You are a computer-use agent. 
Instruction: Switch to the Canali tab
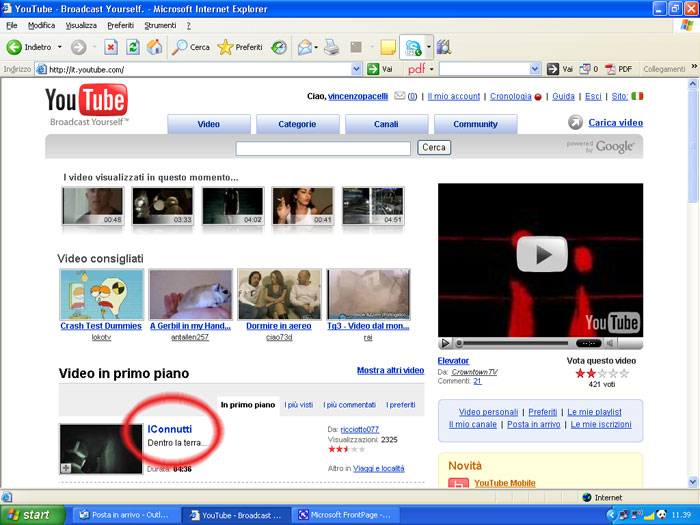tap(386, 124)
